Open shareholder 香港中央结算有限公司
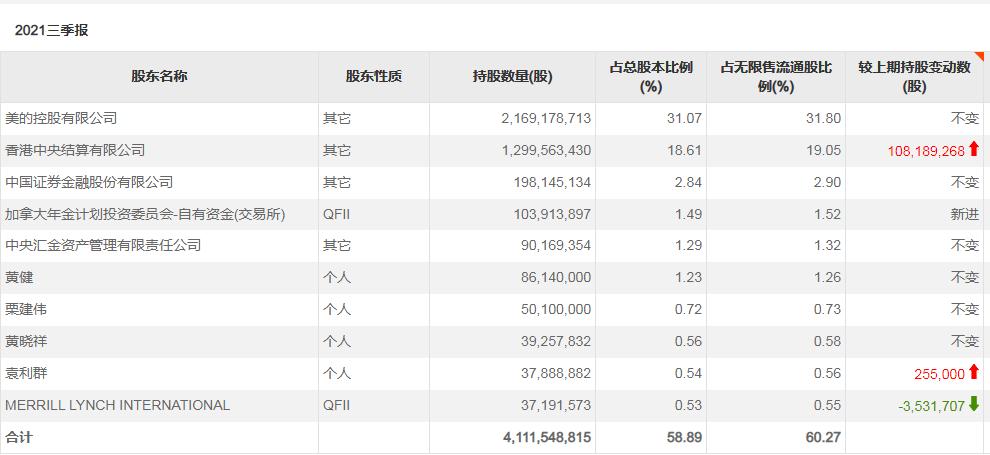The image size is (990, 455). (75, 150)
